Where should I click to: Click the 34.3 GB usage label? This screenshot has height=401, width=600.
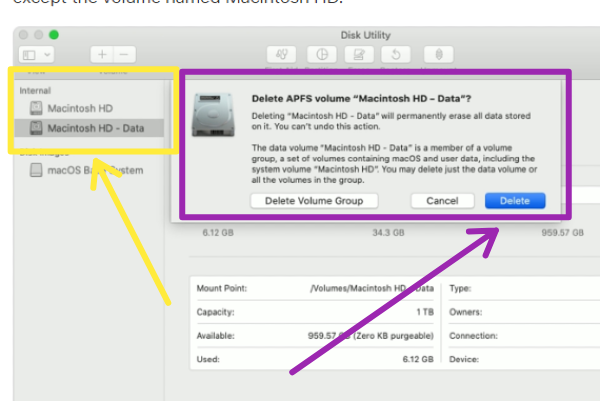[x=388, y=233]
